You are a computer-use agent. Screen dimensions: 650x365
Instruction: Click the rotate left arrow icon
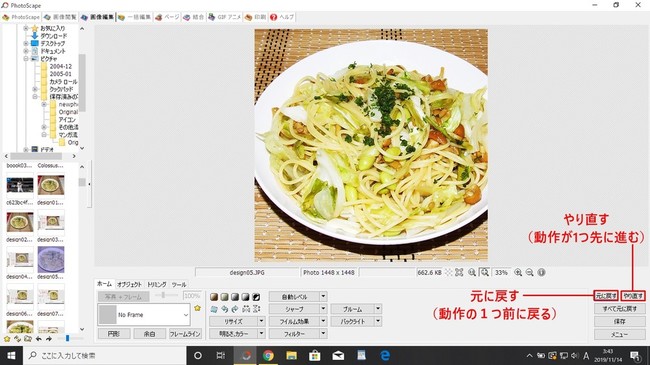(224, 309)
